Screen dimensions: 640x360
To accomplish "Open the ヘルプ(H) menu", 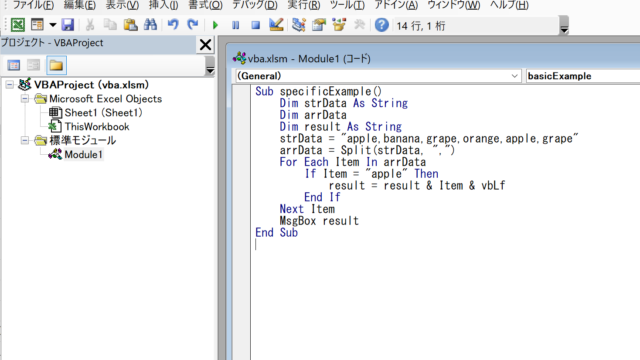I will pos(509,5).
